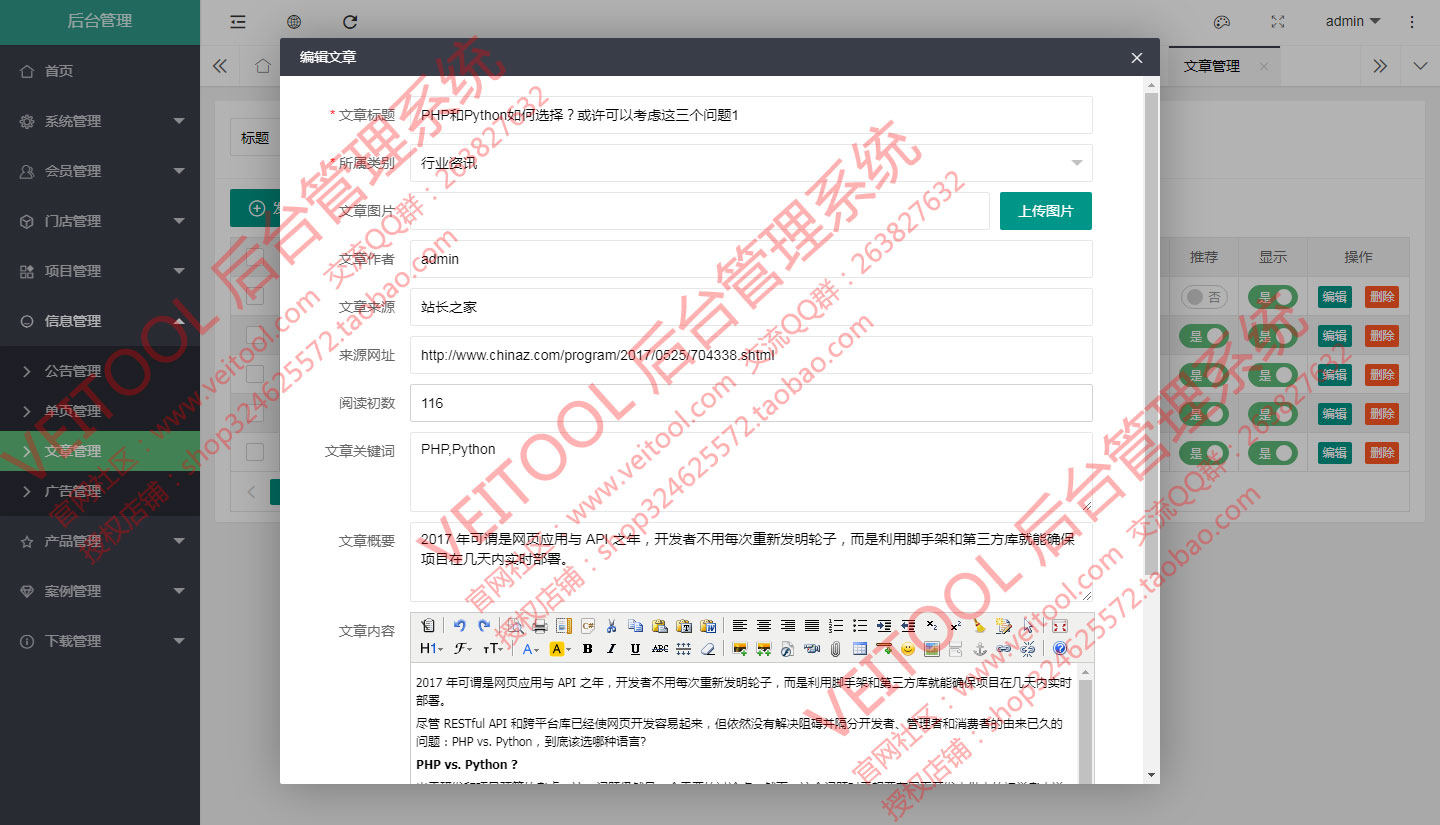
Task: Click into the 文章标题 input field
Action: [751, 115]
